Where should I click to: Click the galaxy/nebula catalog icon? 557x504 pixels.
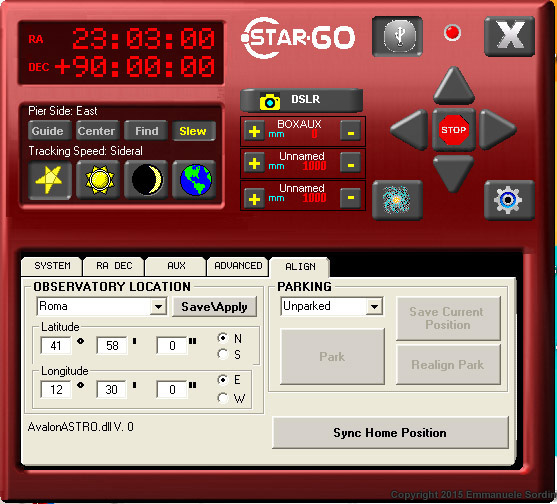397,200
